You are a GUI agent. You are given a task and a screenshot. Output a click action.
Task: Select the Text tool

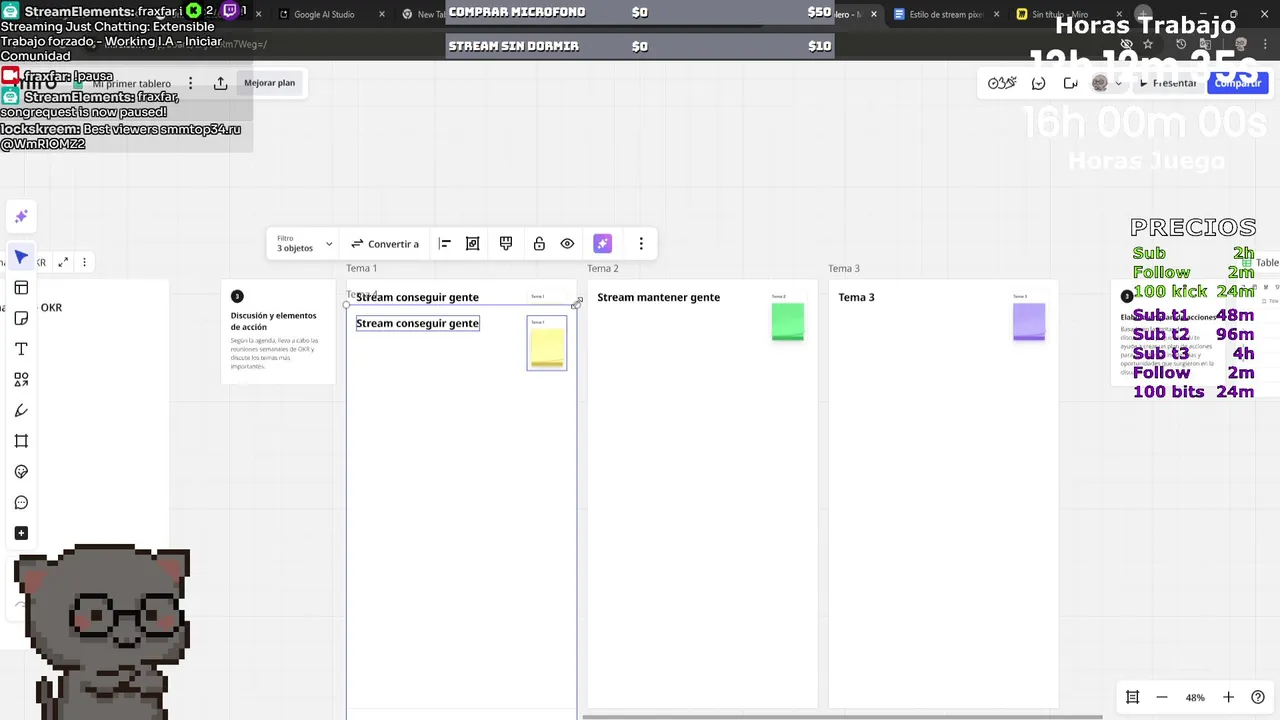click(x=21, y=349)
